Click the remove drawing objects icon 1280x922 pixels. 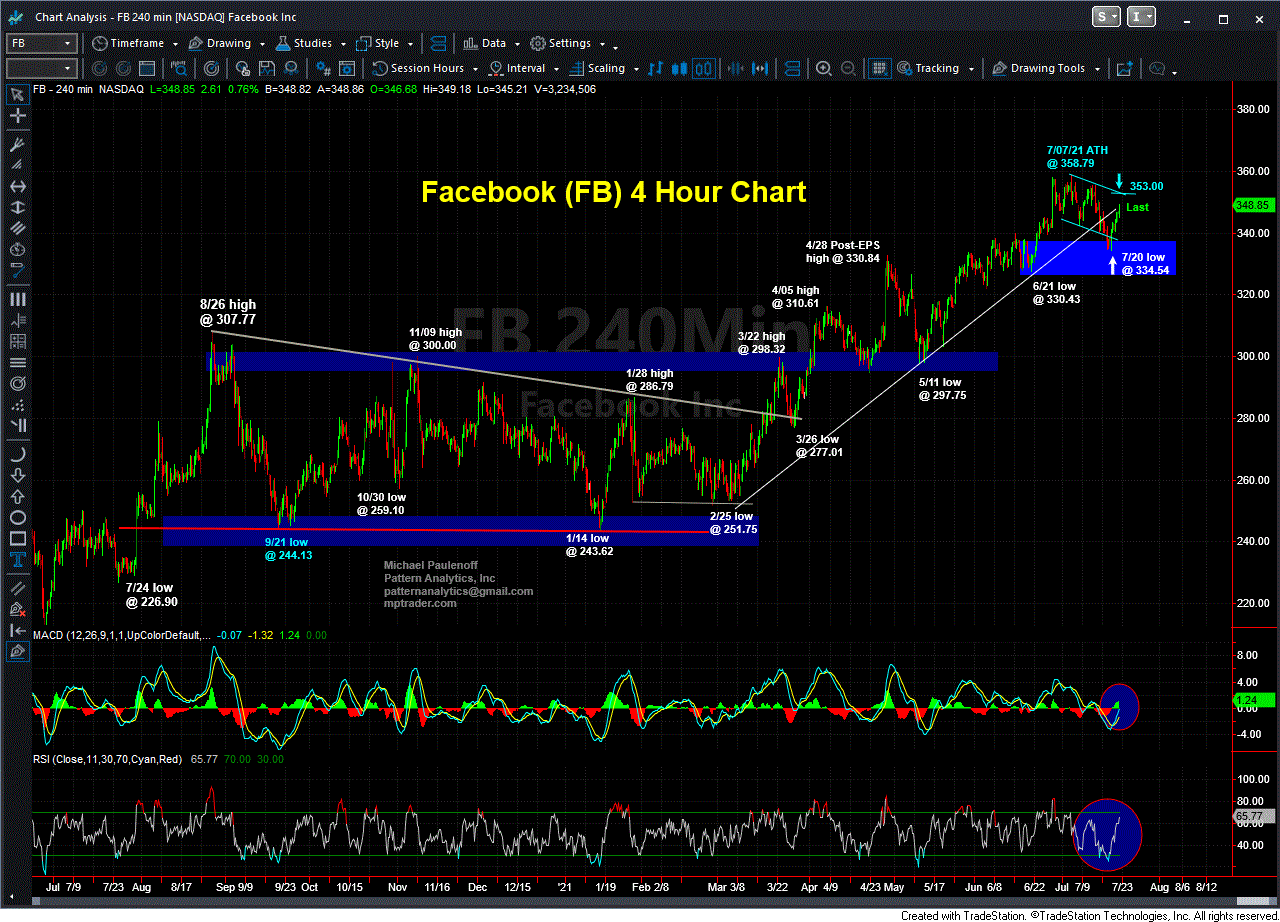pos(17,607)
